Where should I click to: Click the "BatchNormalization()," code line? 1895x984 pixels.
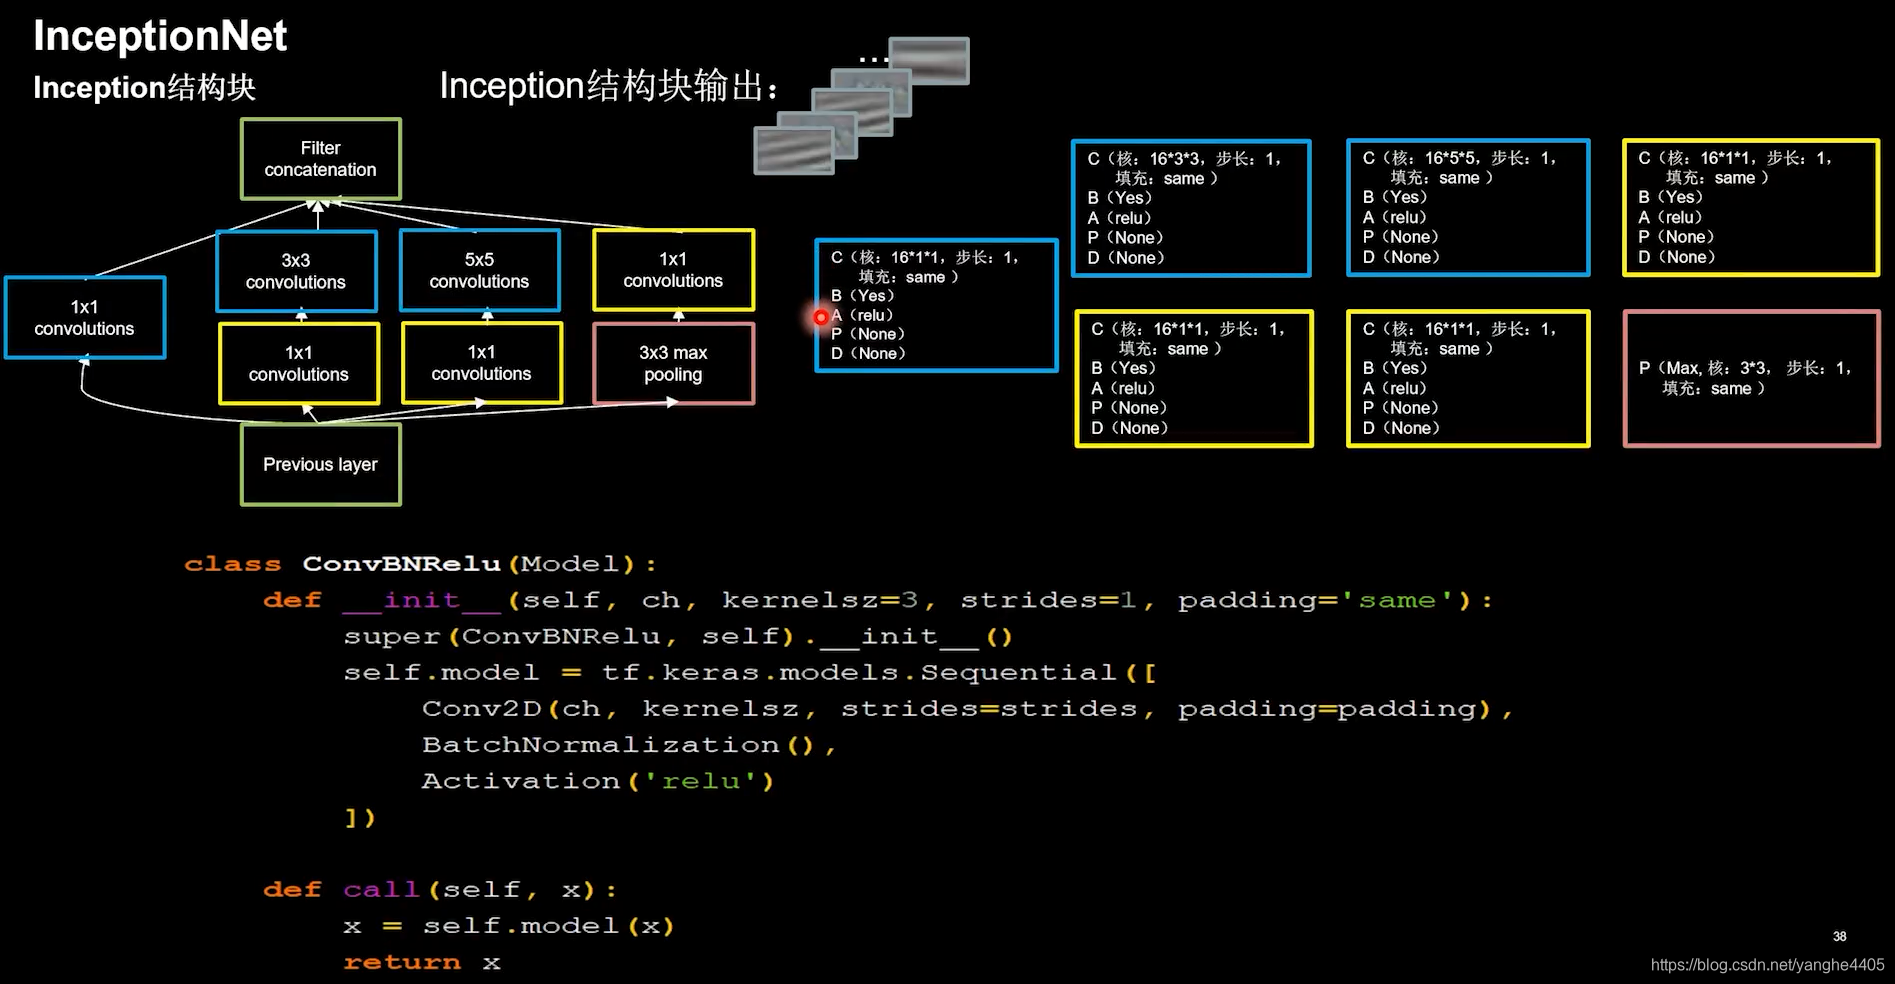[629, 745]
